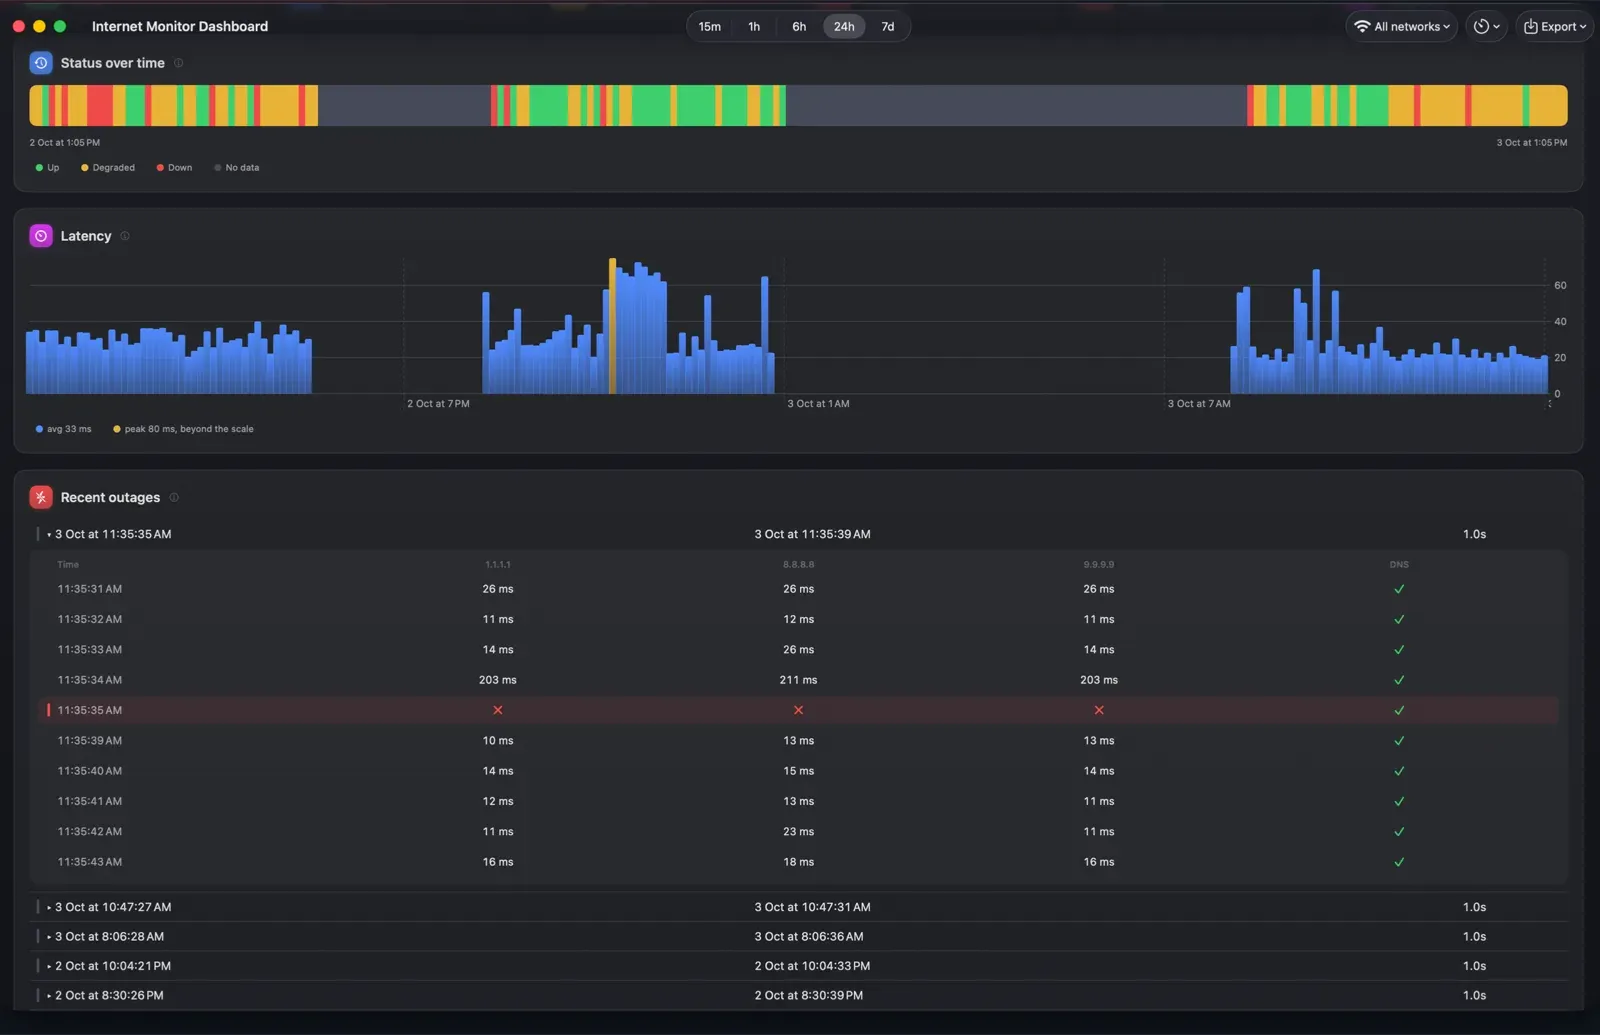This screenshot has width=1600, height=1035.
Task: Click the DNS check mark in the 11:35:35 AM row
Action: tap(1399, 710)
